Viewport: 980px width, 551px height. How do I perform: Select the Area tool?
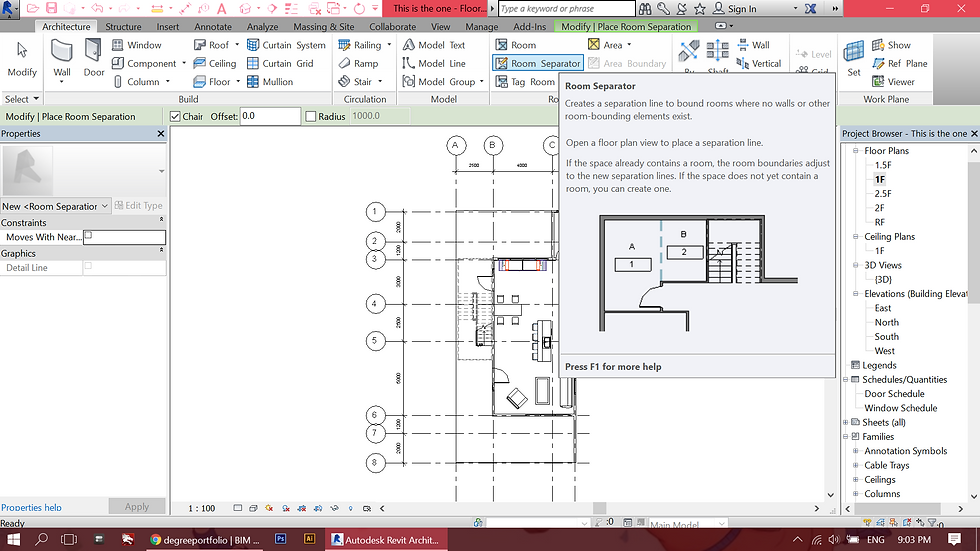(609, 45)
